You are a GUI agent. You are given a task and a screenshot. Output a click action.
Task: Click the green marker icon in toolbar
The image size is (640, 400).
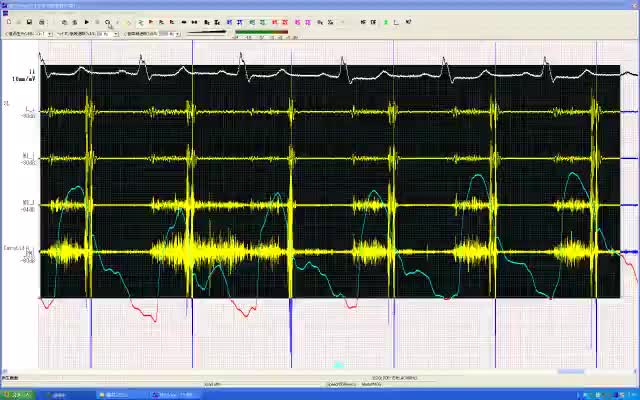386,22
